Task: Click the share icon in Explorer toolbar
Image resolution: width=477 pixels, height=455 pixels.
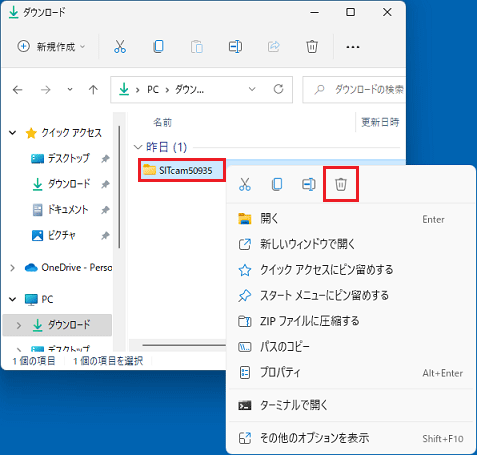Action: [274, 46]
